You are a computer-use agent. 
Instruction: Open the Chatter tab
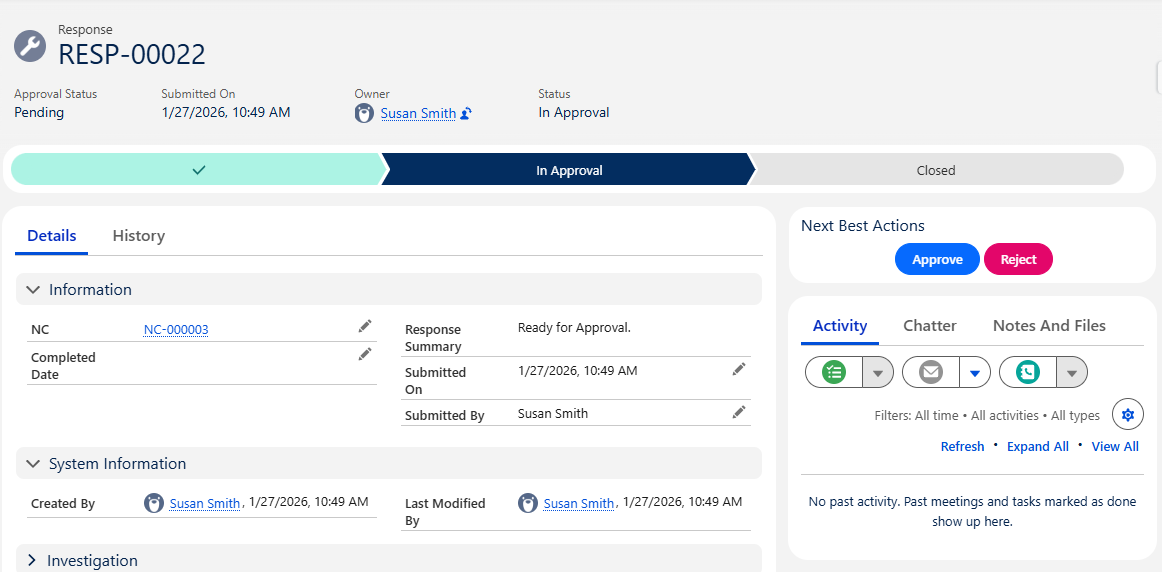[x=929, y=326]
